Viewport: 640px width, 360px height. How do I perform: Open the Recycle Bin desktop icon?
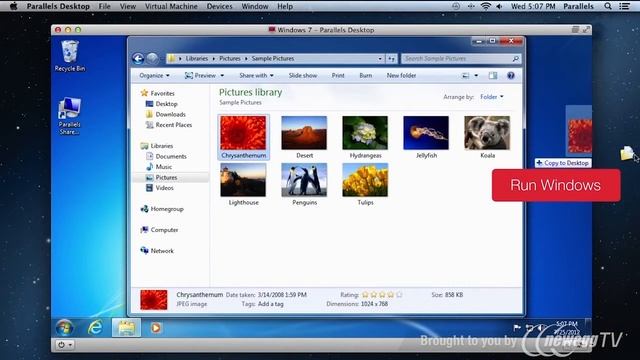[x=70, y=56]
